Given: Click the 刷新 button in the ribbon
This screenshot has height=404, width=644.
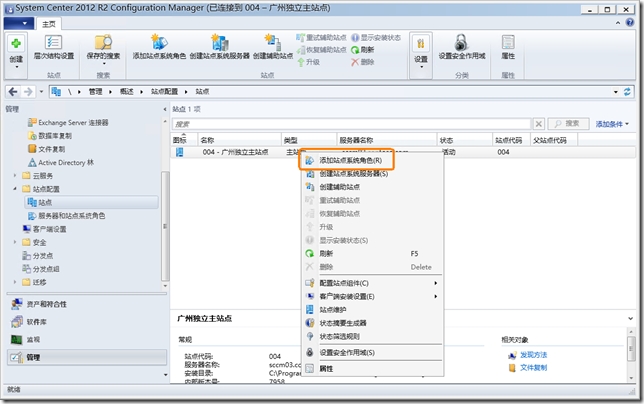Looking at the screenshot, I should (363, 50).
